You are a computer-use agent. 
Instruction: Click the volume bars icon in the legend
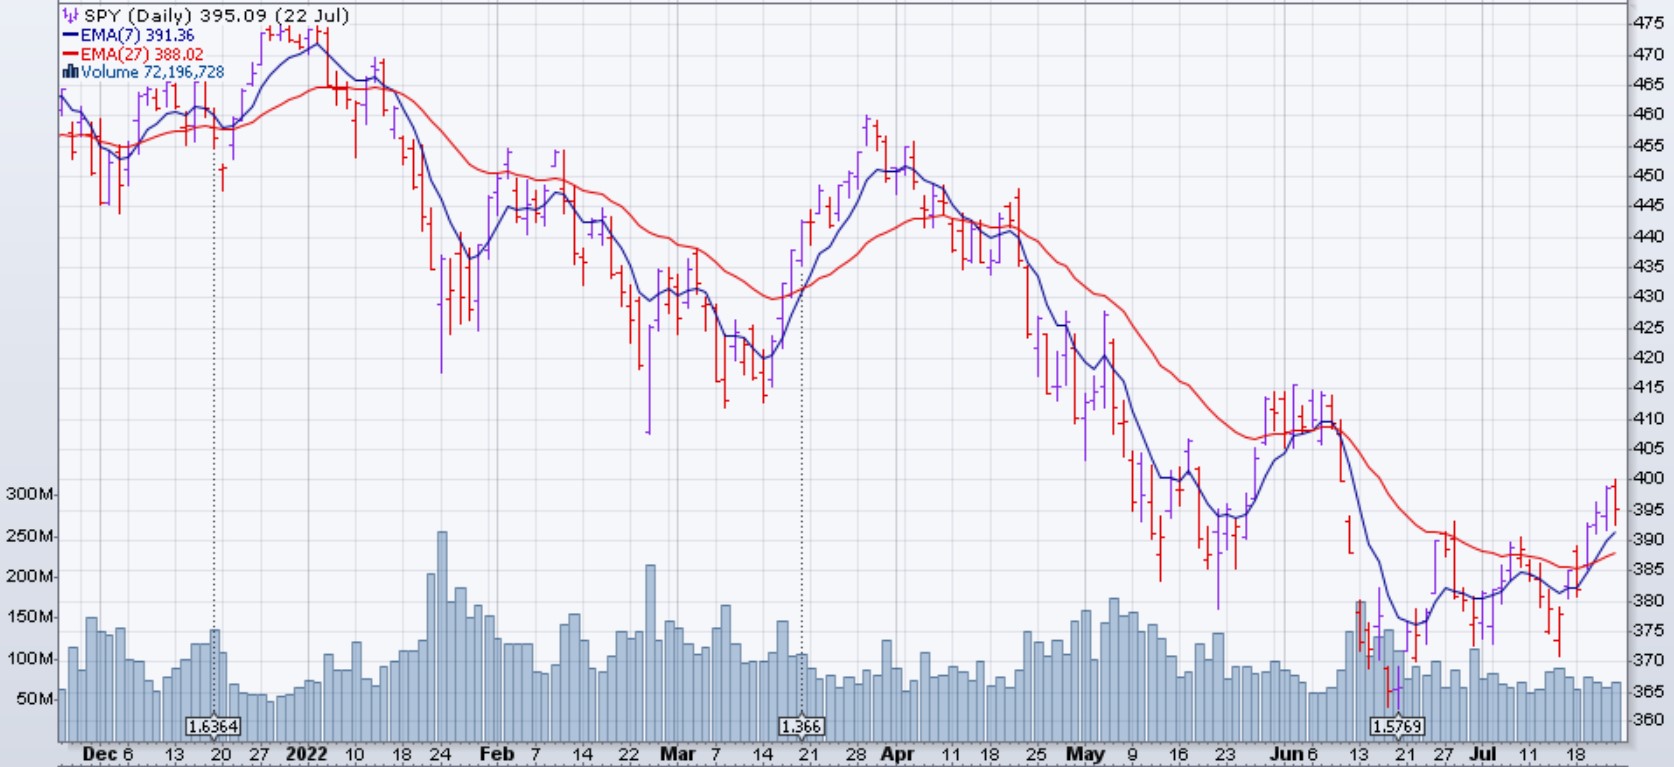(70, 72)
